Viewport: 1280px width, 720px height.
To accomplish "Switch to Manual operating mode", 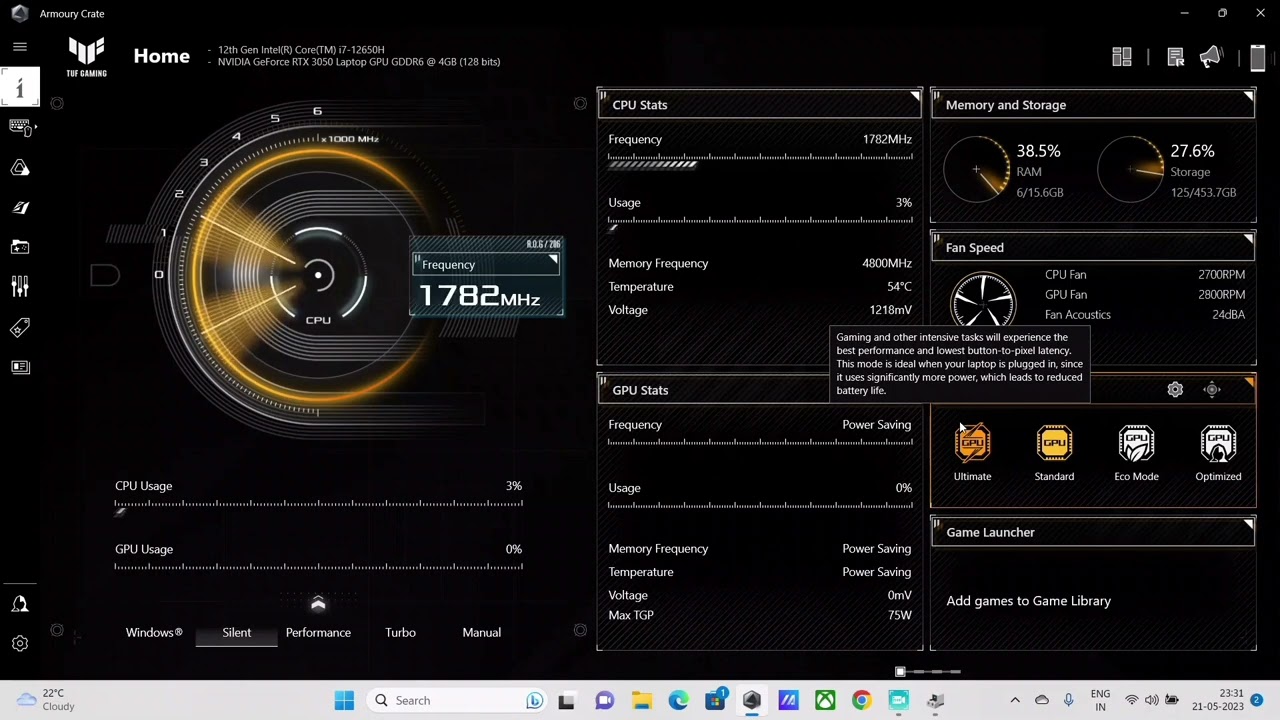I will click(x=481, y=632).
